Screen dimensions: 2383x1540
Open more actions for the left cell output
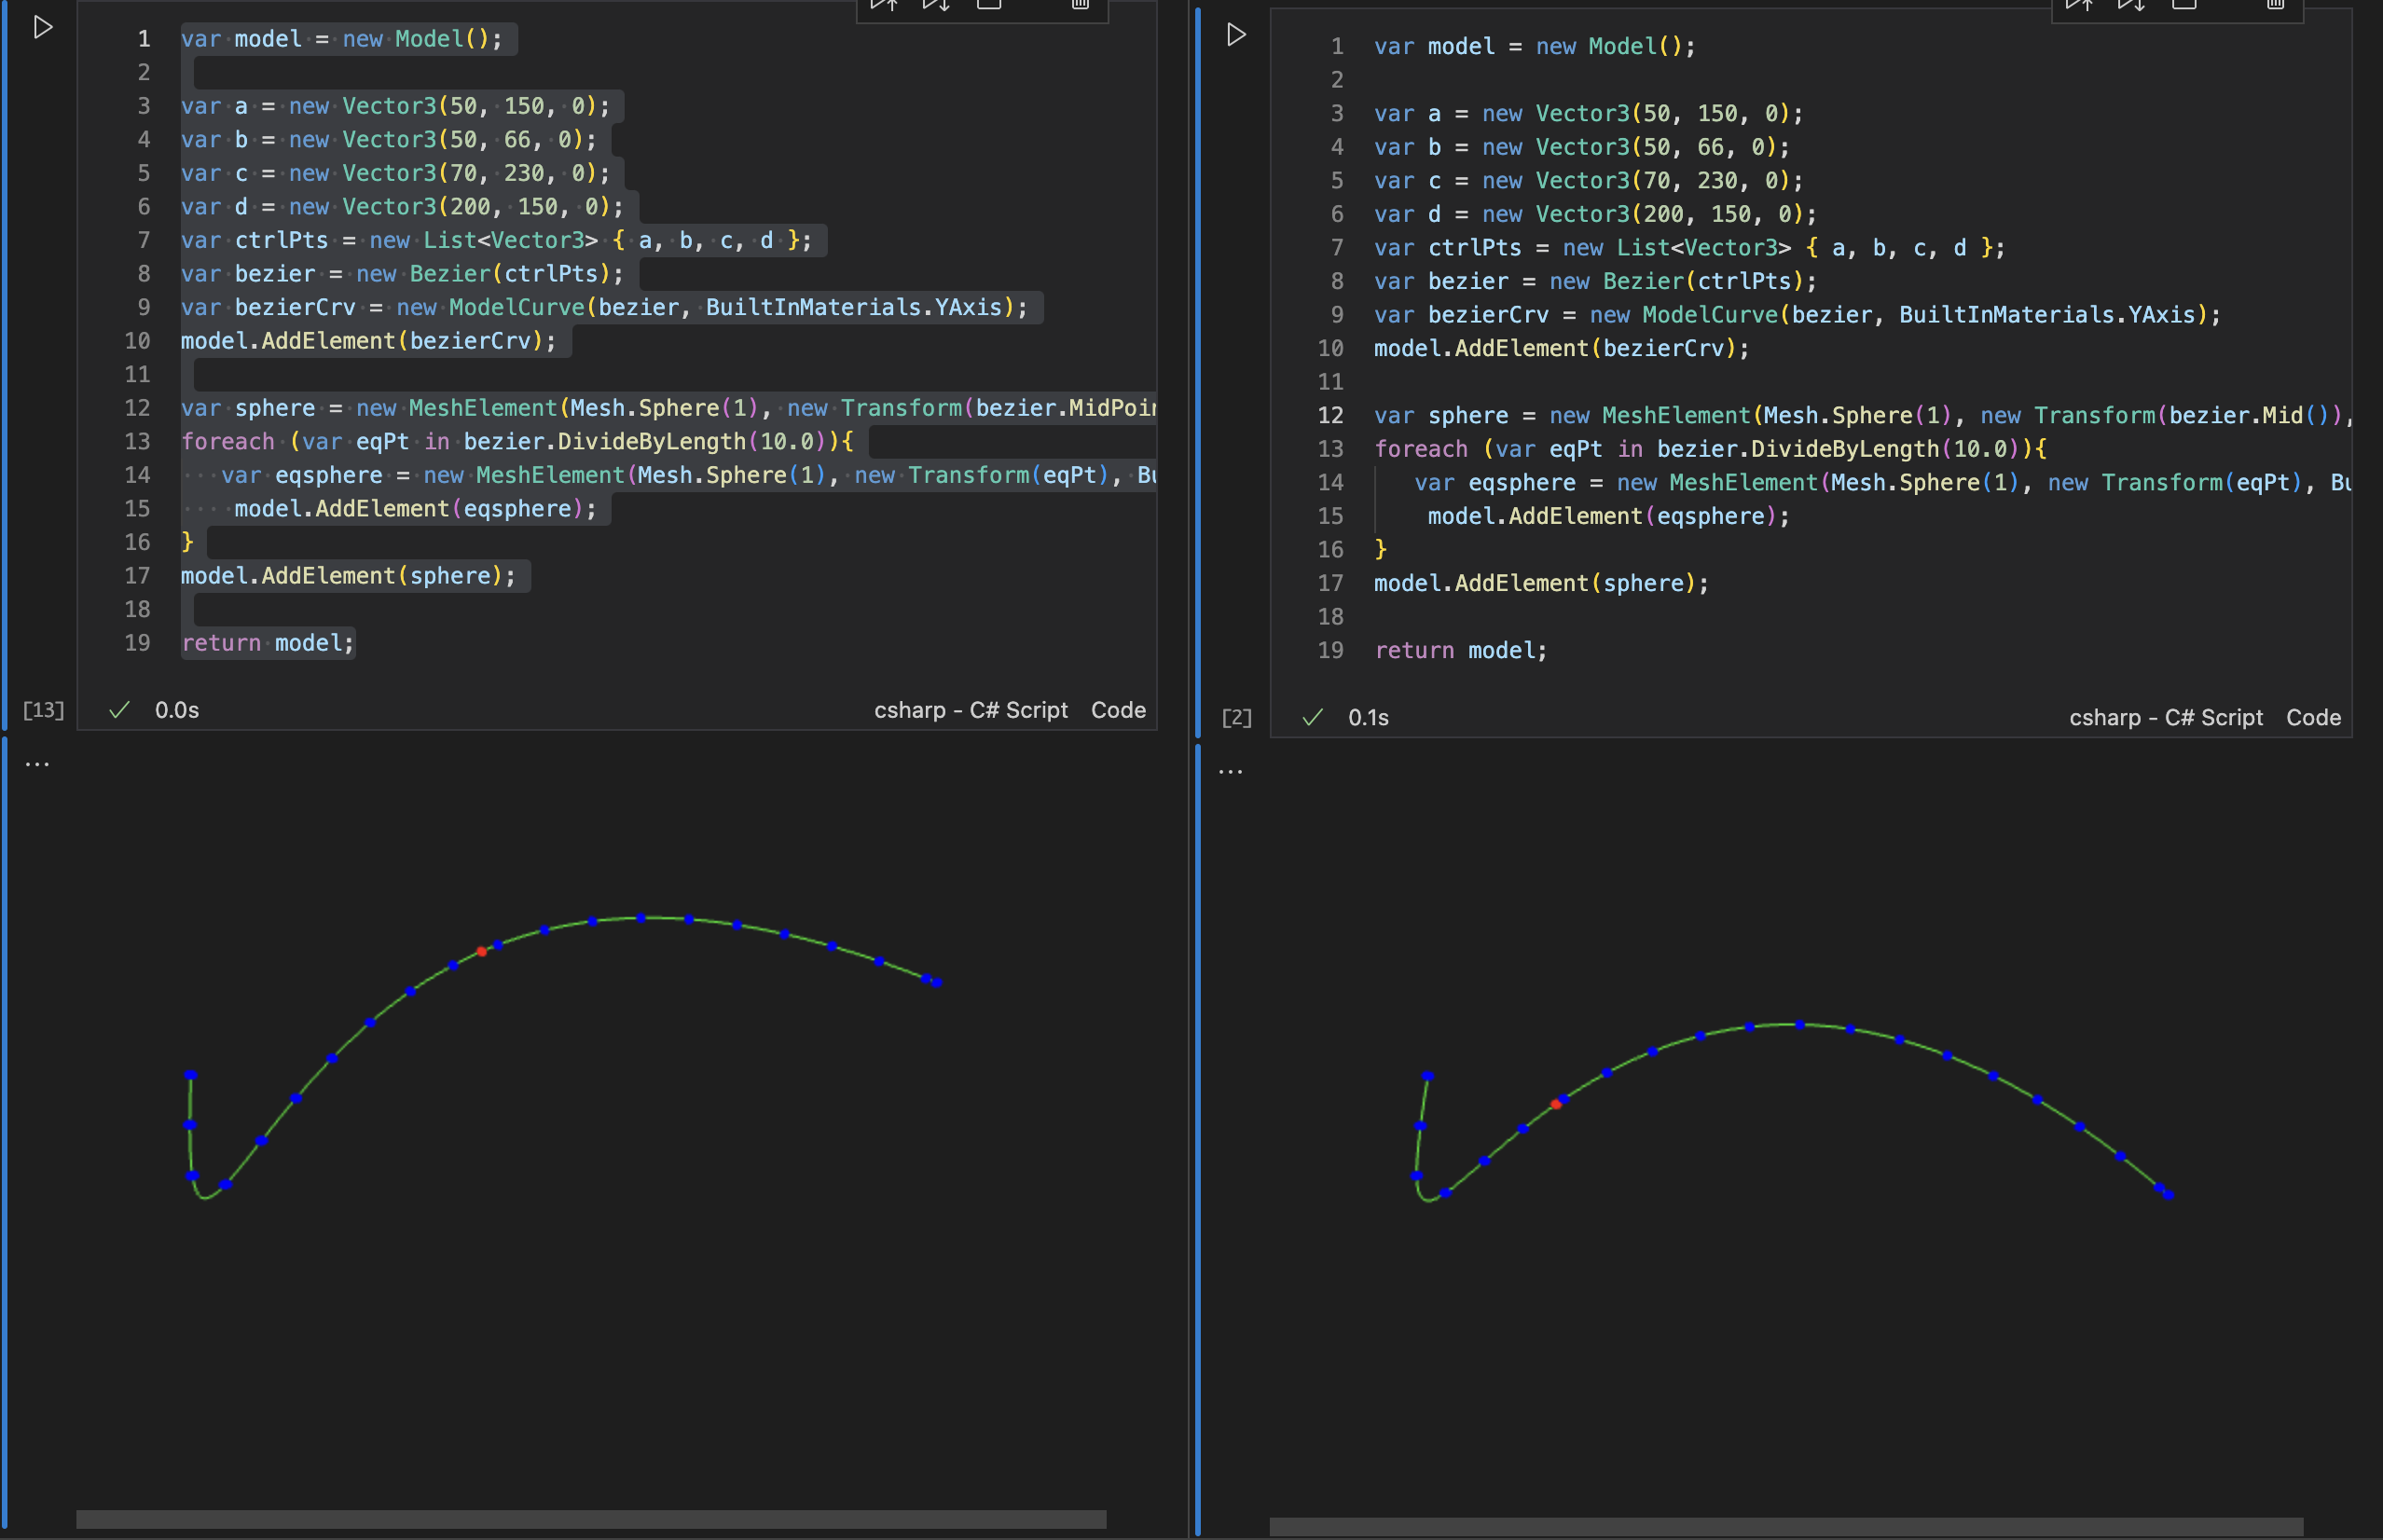click(37, 763)
